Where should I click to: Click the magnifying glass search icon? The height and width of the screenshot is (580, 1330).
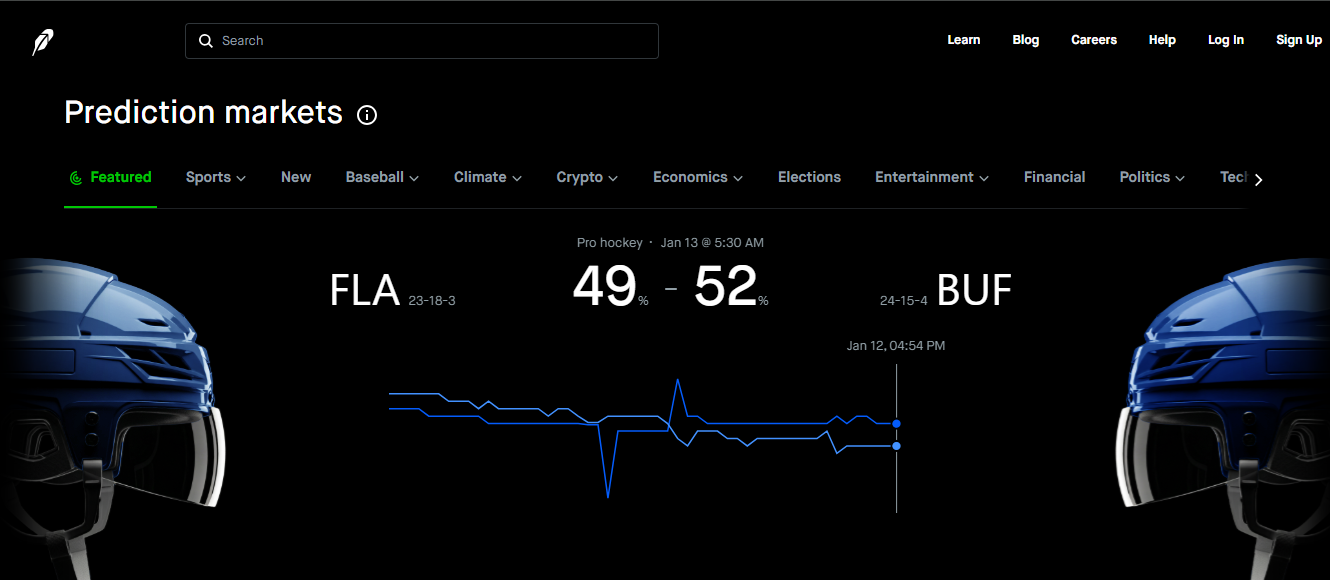pos(206,40)
